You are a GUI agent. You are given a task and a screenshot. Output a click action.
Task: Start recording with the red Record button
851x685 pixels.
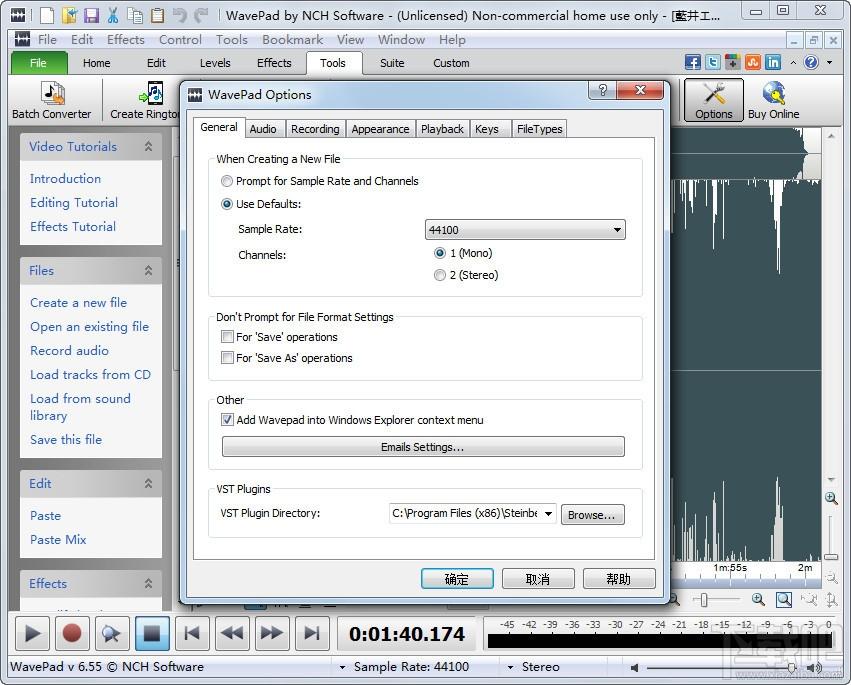point(72,633)
